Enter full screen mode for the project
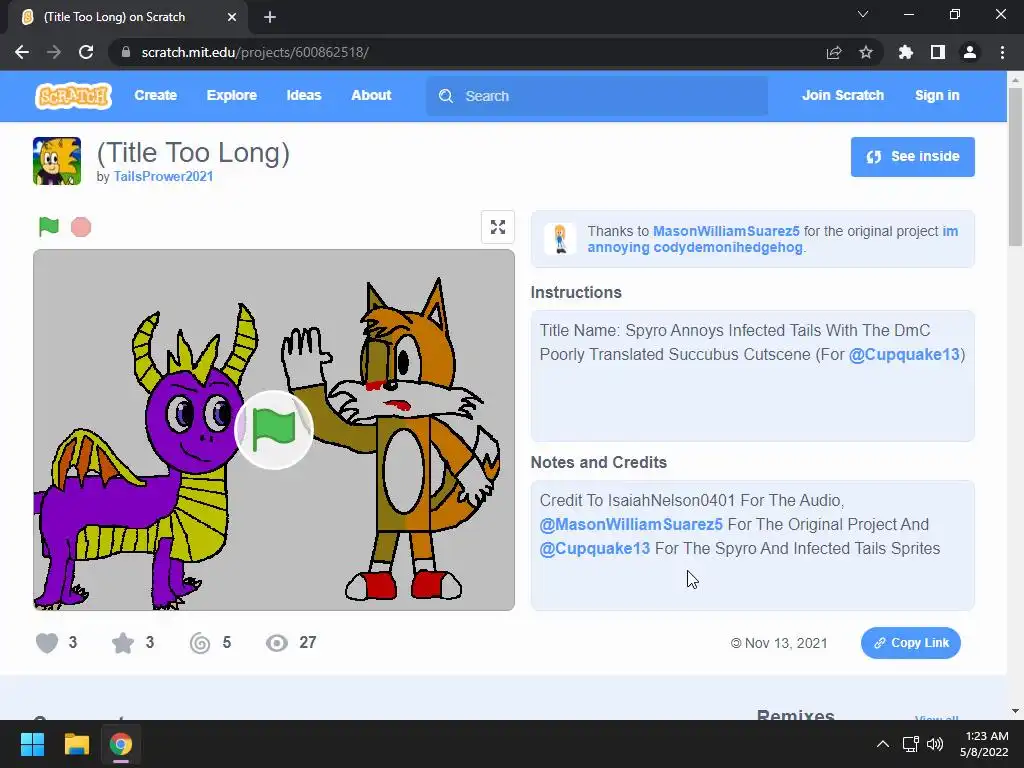 click(x=498, y=227)
